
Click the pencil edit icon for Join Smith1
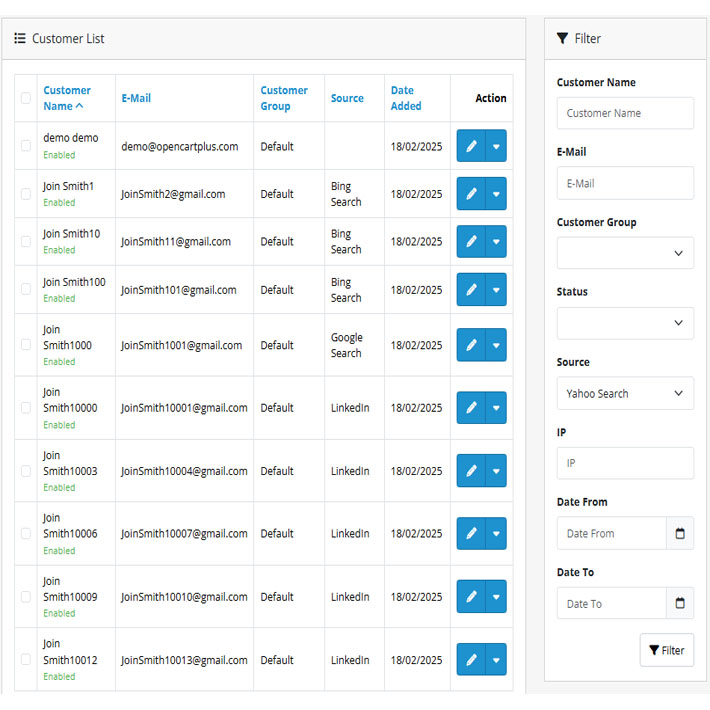click(471, 194)
